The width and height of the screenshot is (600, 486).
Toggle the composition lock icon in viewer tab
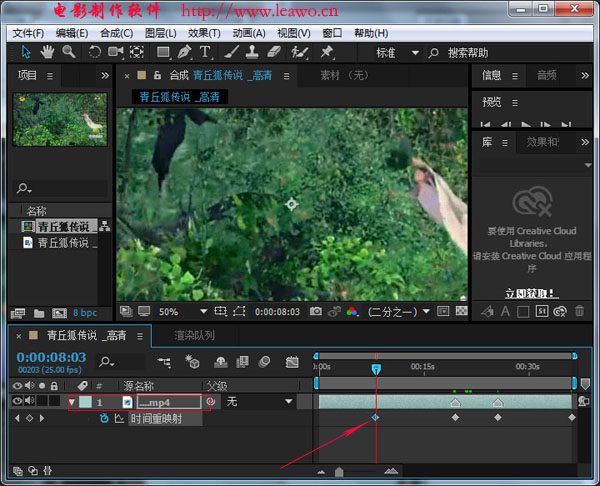point(157,75)
